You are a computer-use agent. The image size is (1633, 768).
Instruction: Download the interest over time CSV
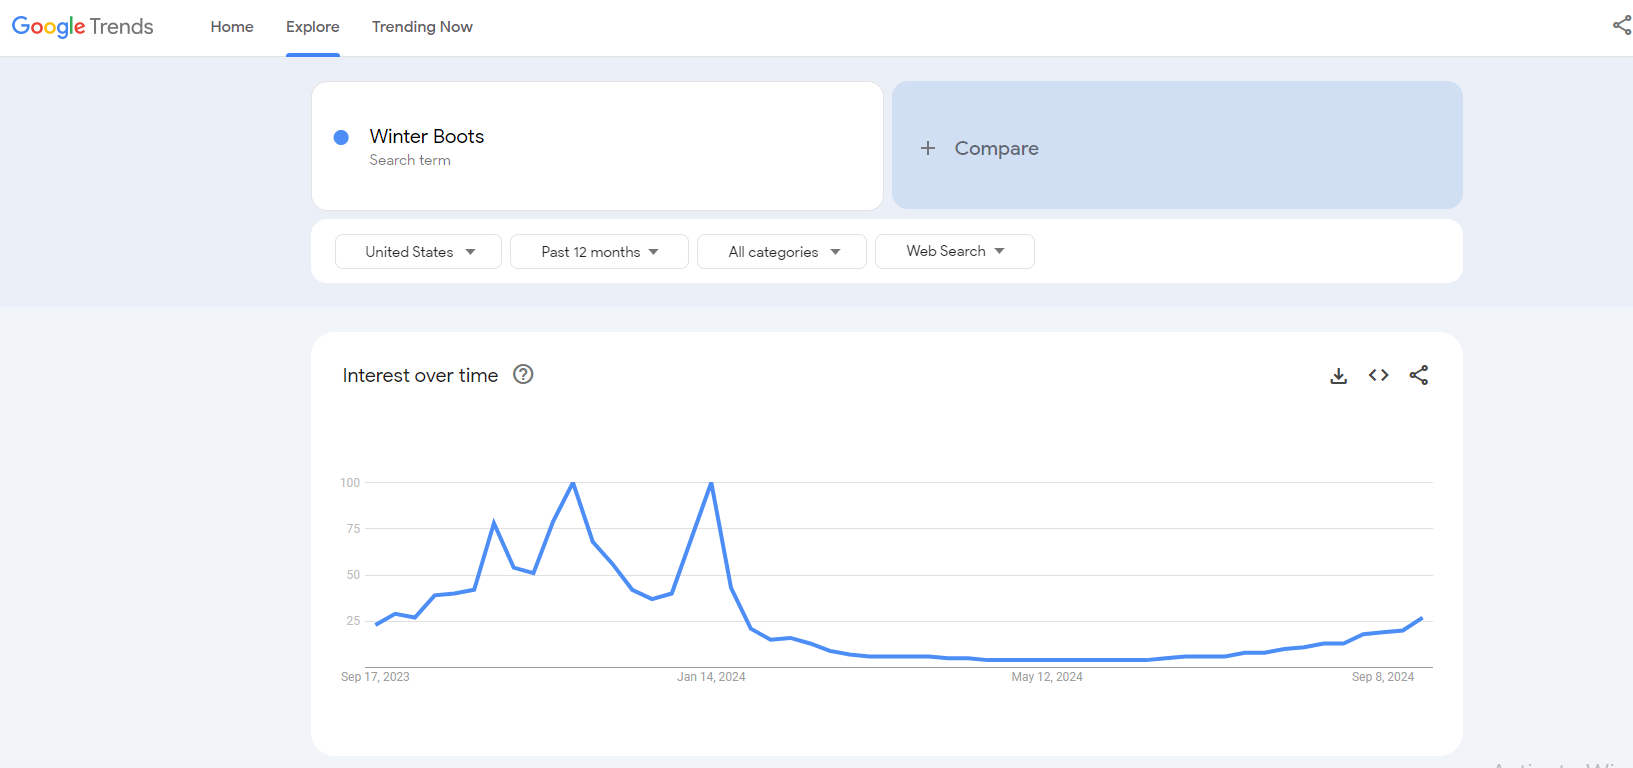[x=1339, y=375]
